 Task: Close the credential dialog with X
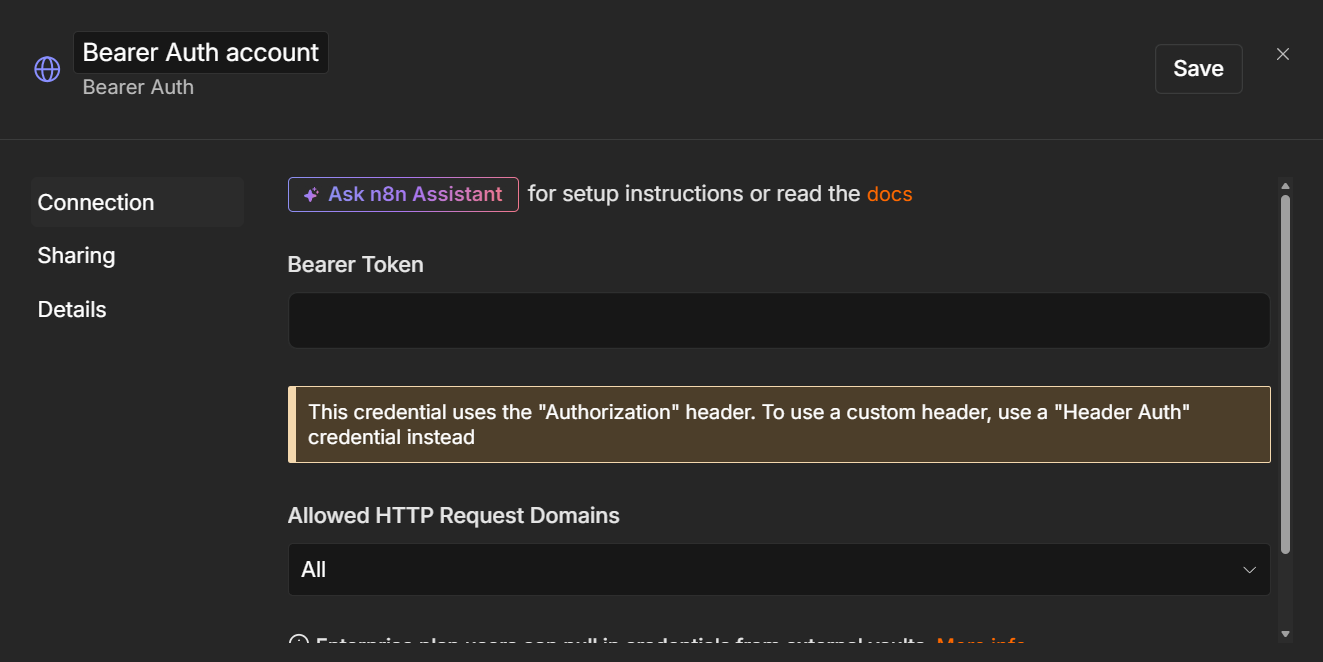tap(1283, 54)
